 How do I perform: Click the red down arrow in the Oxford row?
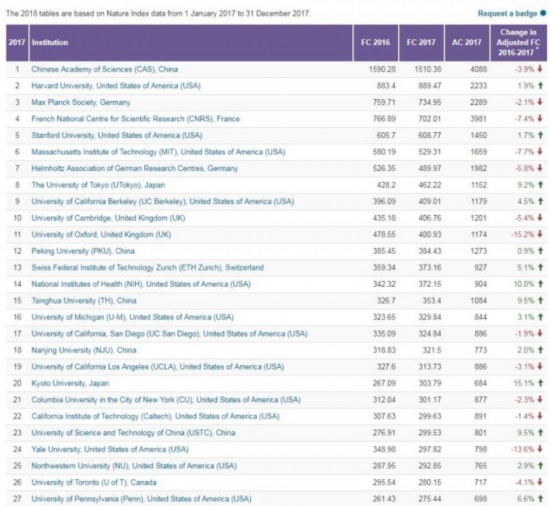540,234
